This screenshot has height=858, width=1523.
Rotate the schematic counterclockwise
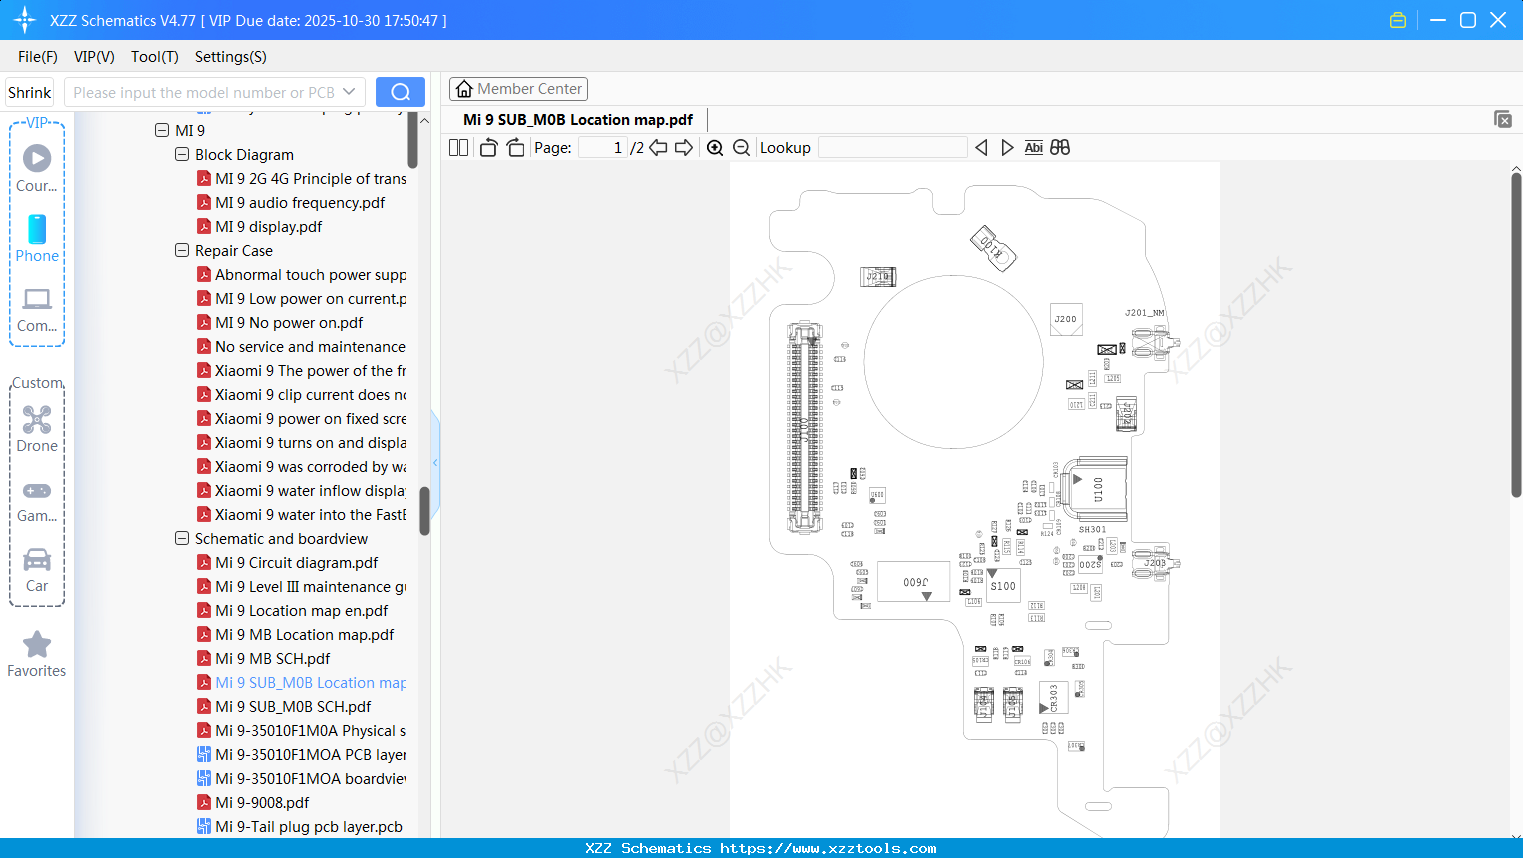(487, 147)
